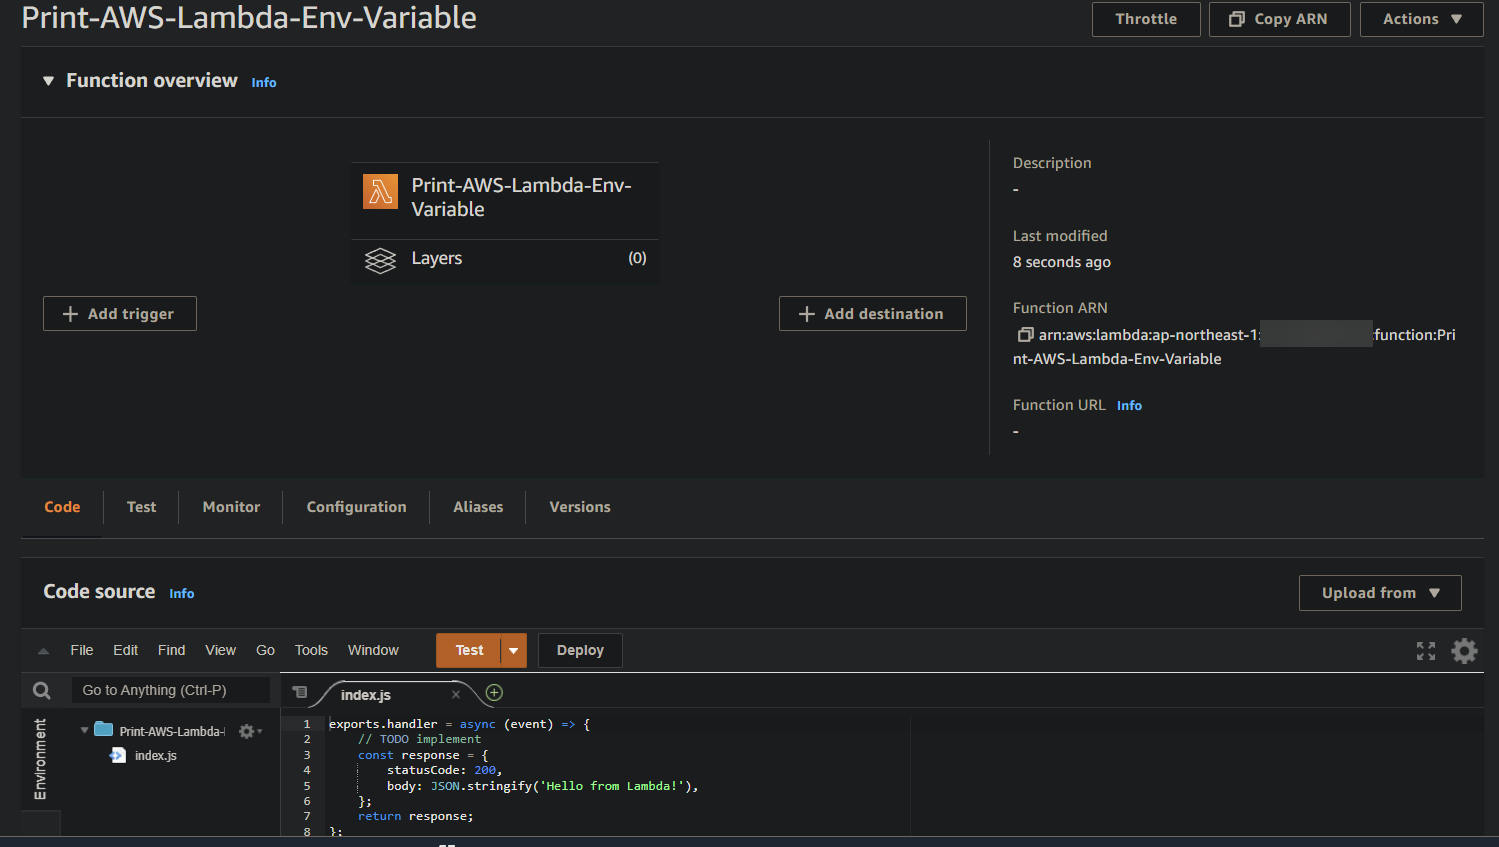
Task: Go to the Versions tab
Action: pos(580,507)
